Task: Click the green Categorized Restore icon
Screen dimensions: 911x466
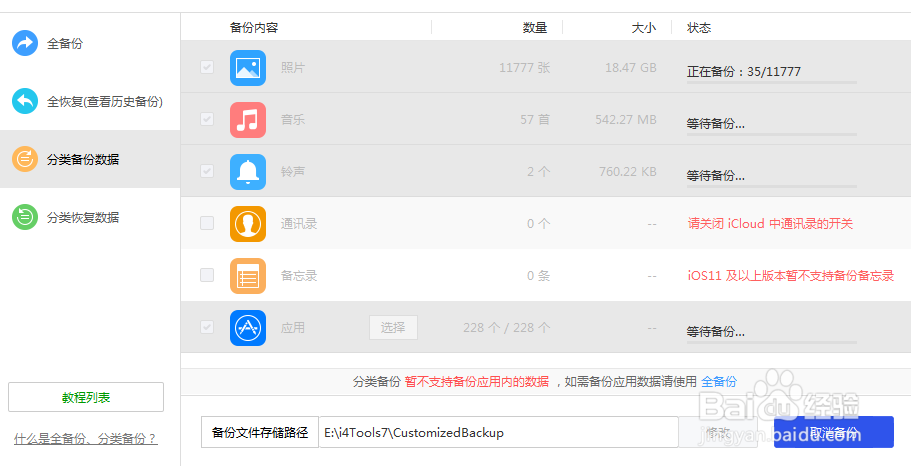Action: pos(25,217)
